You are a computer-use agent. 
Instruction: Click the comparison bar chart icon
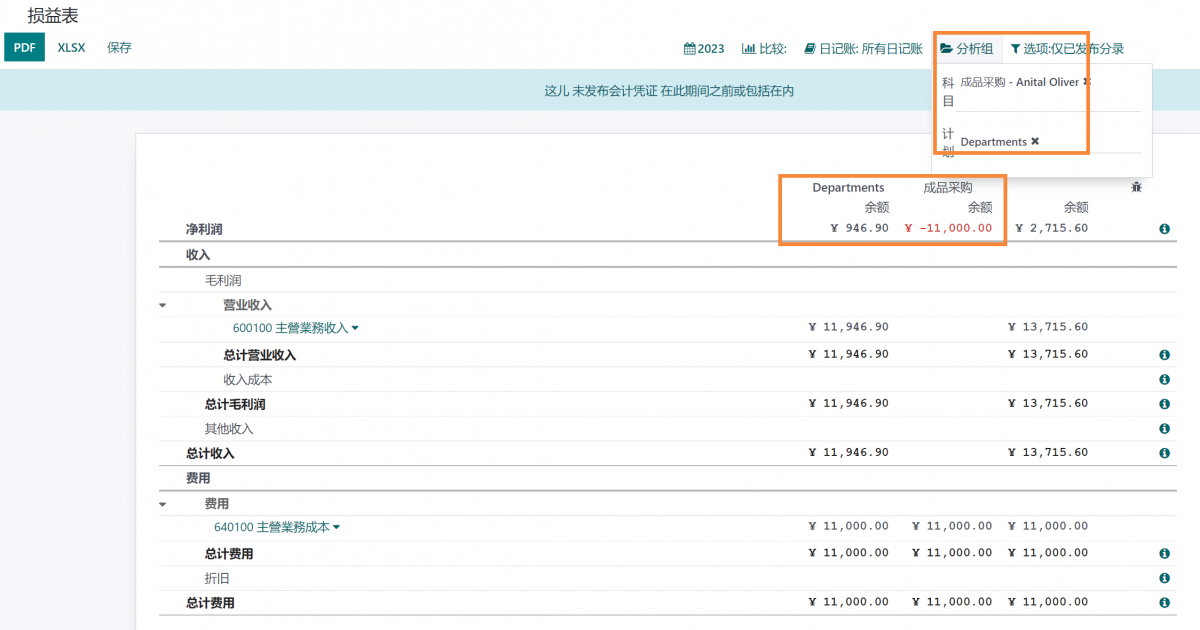(x=747, y=47)
